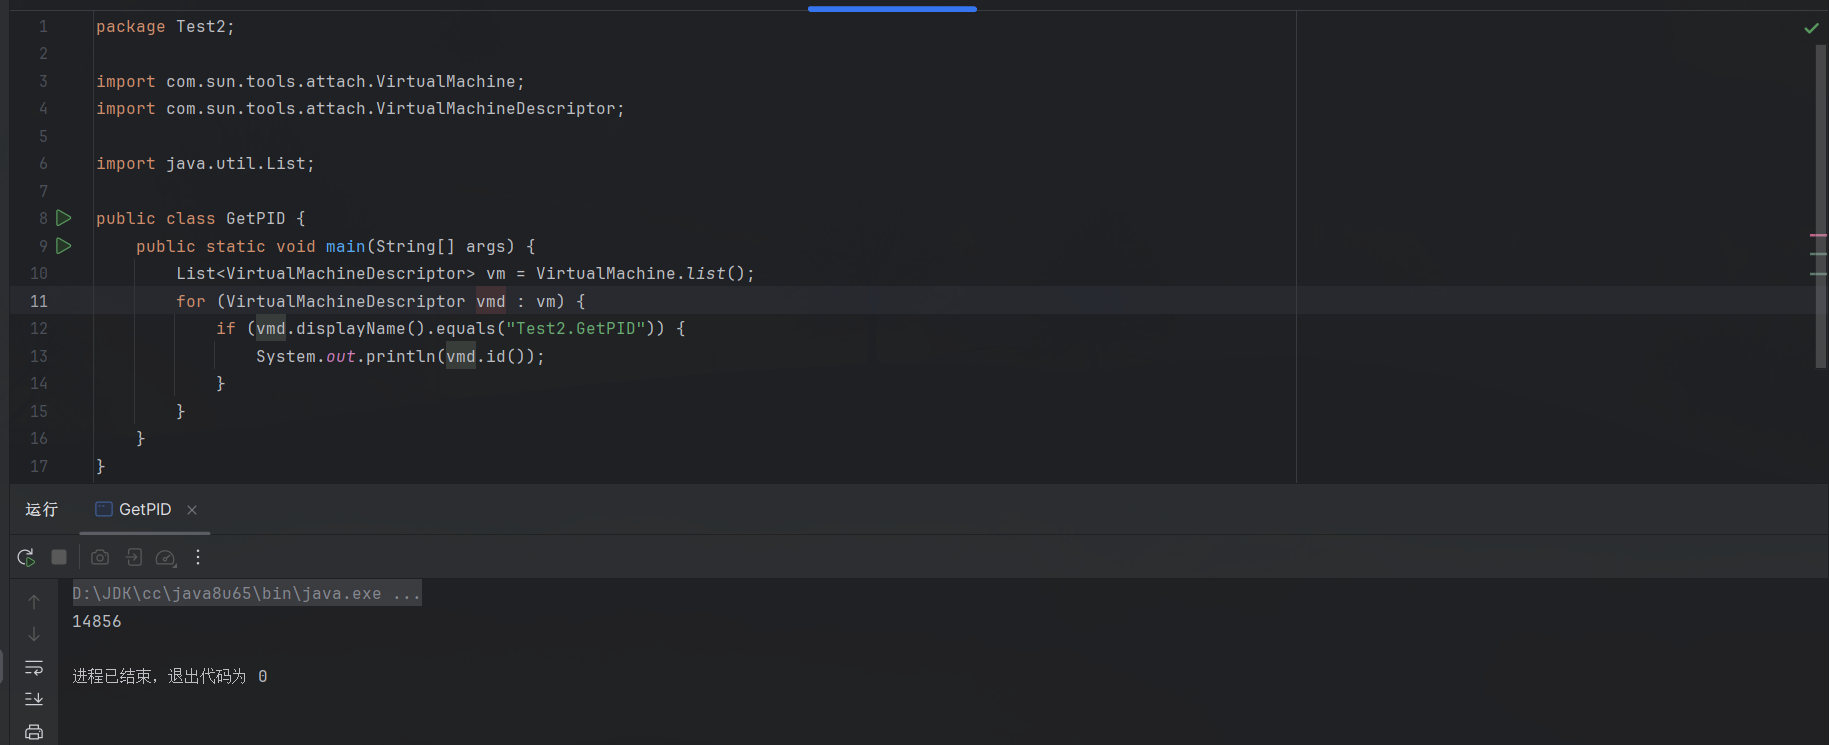Move down the stack trace arrow

pyautogui.click(x=34, y=634)
